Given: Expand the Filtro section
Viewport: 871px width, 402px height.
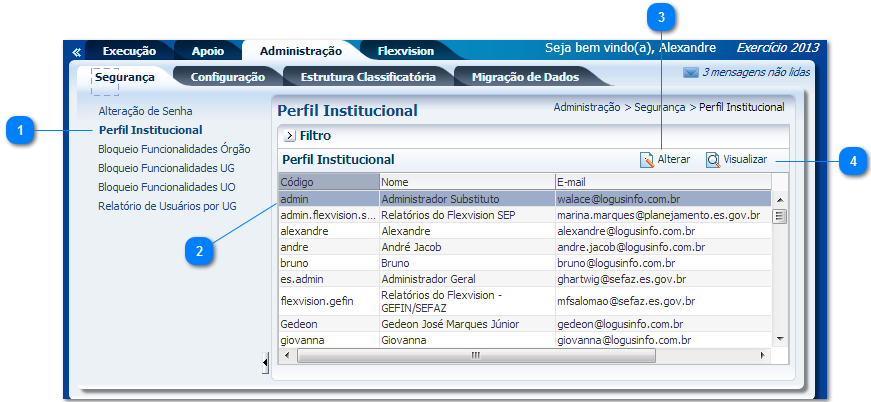Looking at the screenshot, I should click(289, 135).
